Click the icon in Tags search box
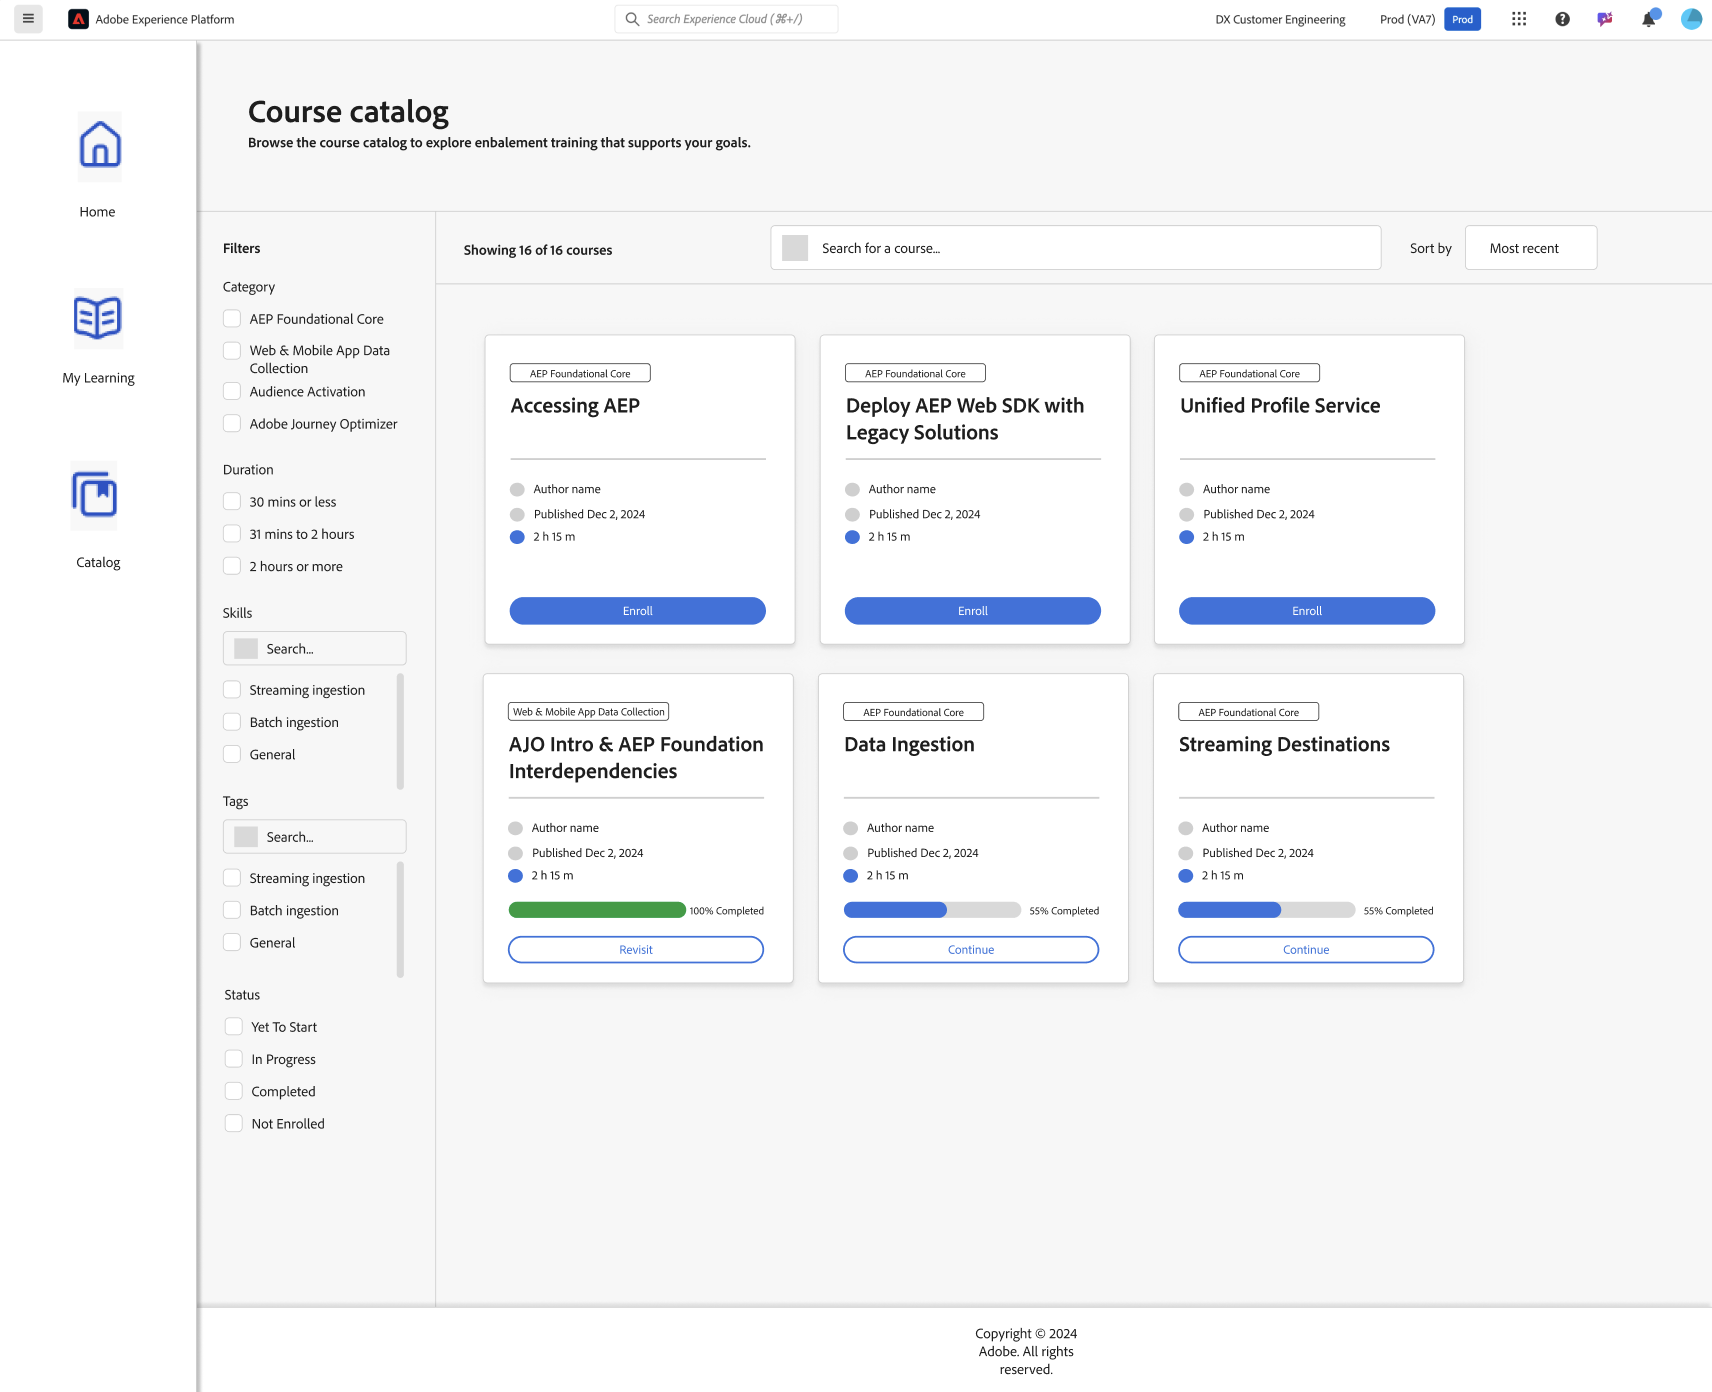This screenshot has width=1712, height=1392. (246, 836)
